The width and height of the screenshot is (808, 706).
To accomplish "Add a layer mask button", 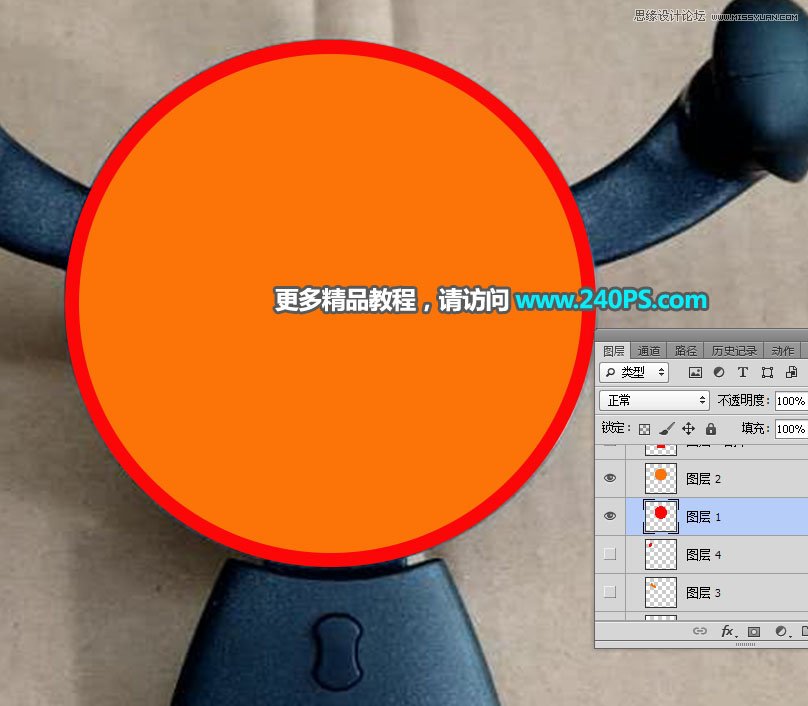I will [754, 631].
